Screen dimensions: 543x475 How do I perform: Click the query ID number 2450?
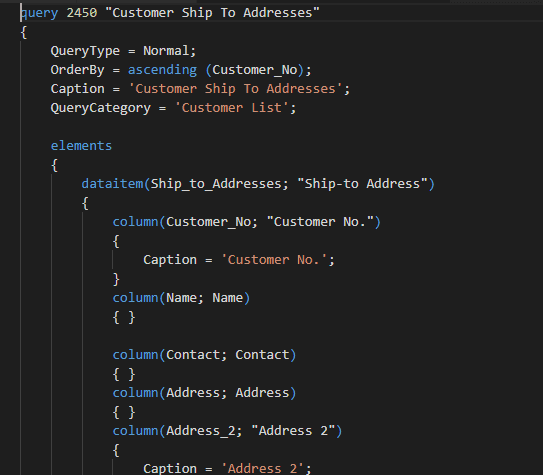click(82, 13)
